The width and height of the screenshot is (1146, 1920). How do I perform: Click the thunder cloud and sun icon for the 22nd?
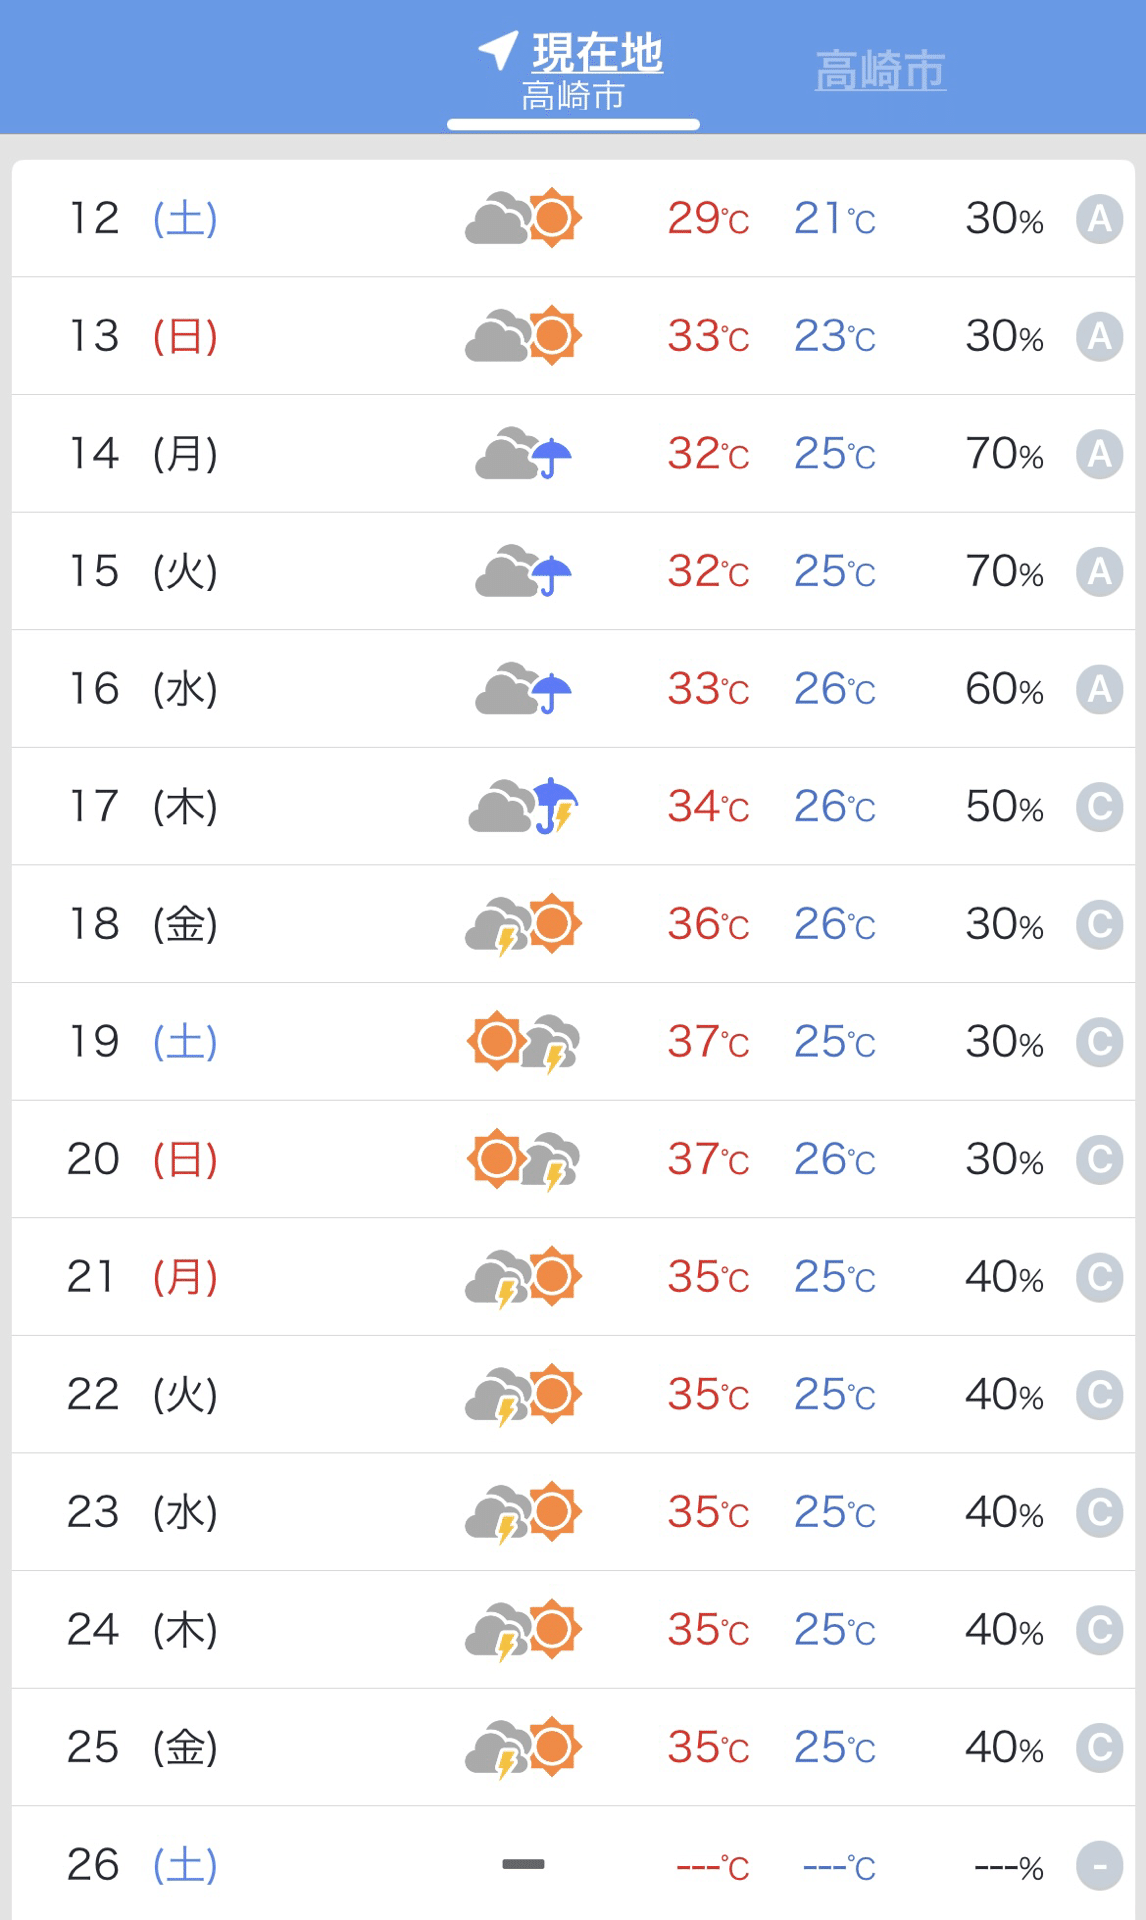(523, 1394)
